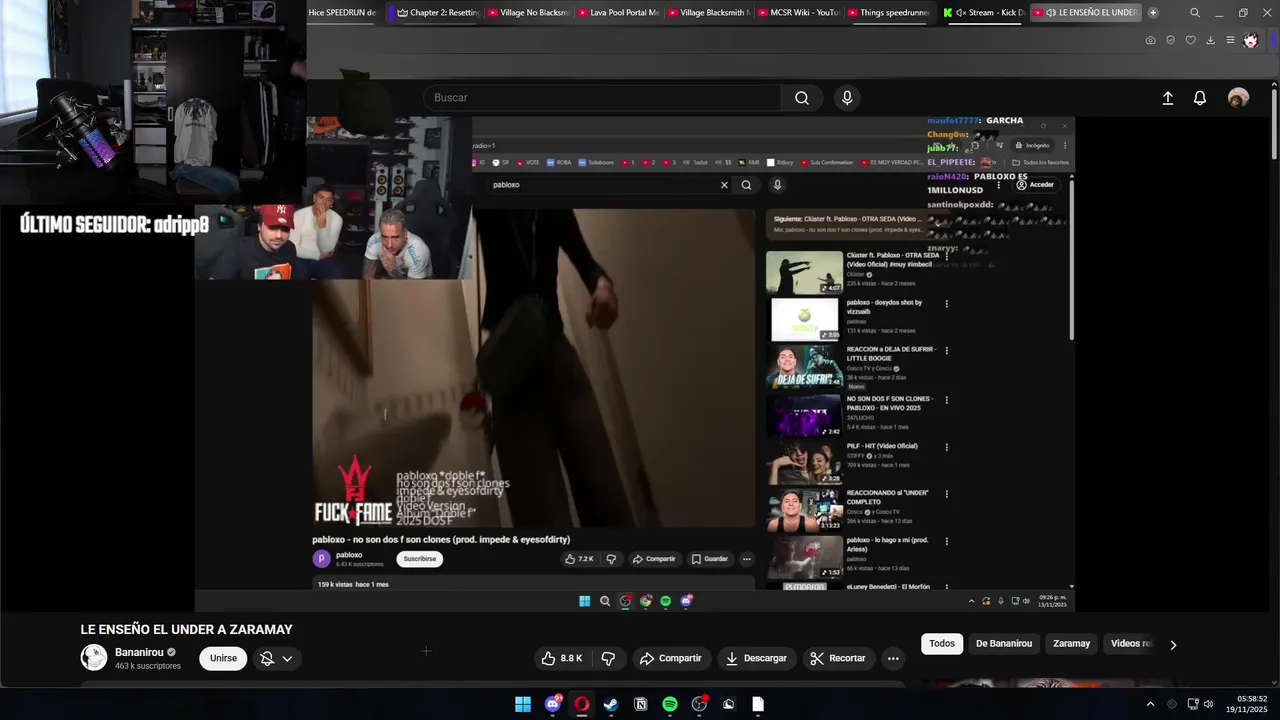The image size is (1280, 720).
Task: Open Notion from the taskbar
Action: (x=641, y=704)
